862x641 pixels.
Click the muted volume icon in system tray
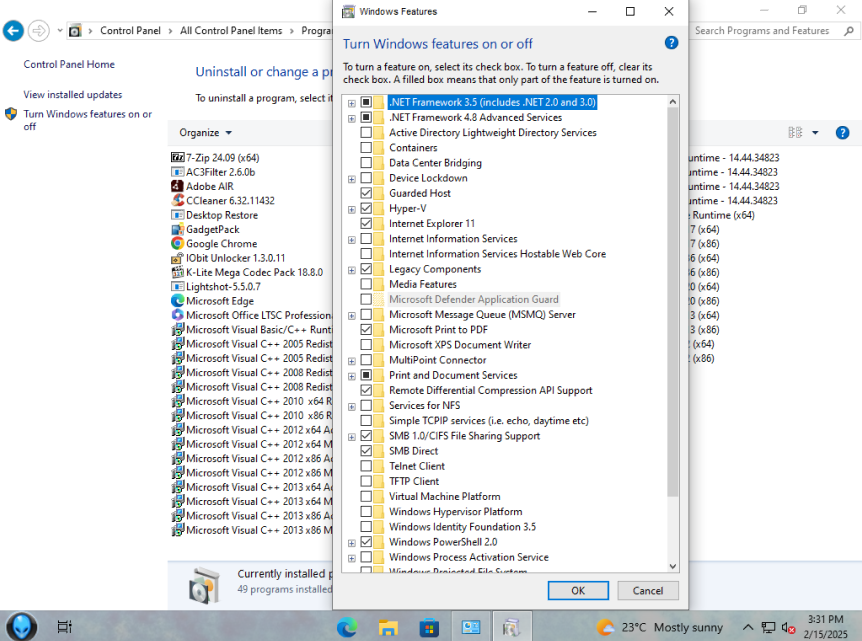(x=788, y=628)
